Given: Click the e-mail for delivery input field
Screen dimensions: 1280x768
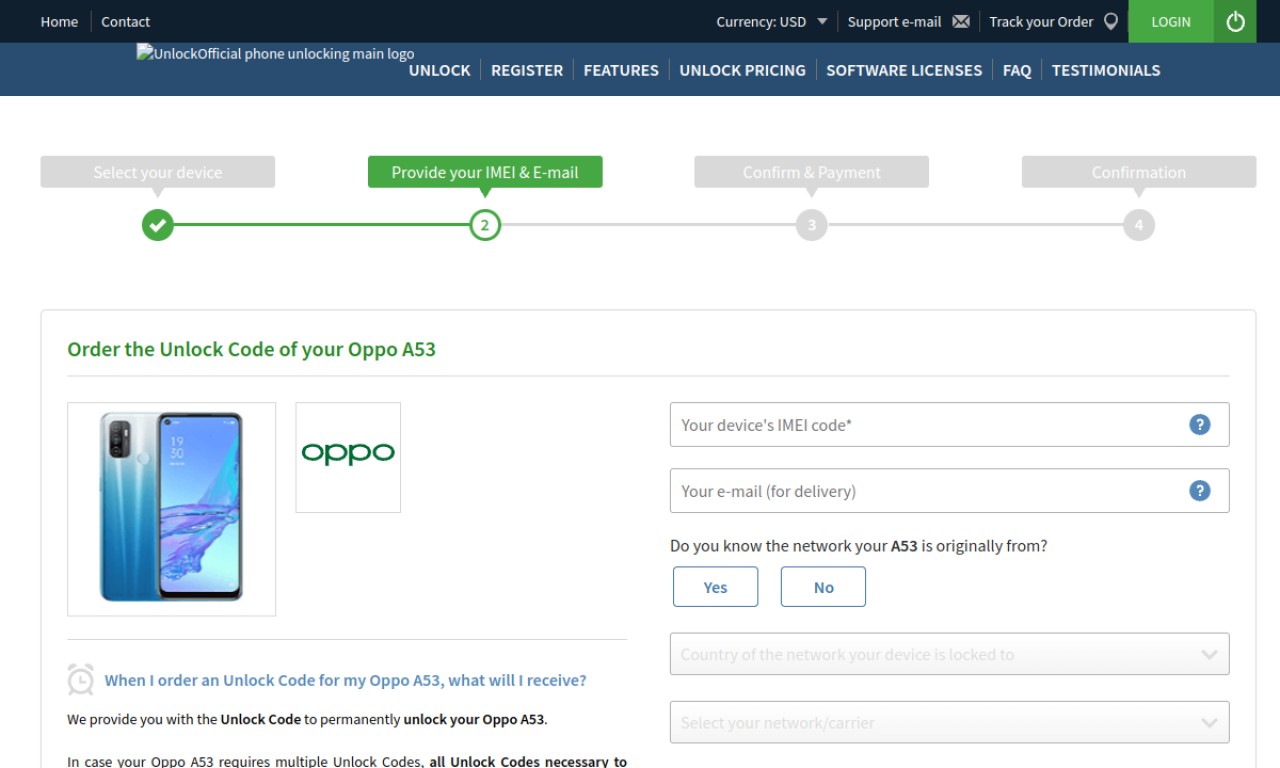Looking at the screenshot, I should (949, 491).
